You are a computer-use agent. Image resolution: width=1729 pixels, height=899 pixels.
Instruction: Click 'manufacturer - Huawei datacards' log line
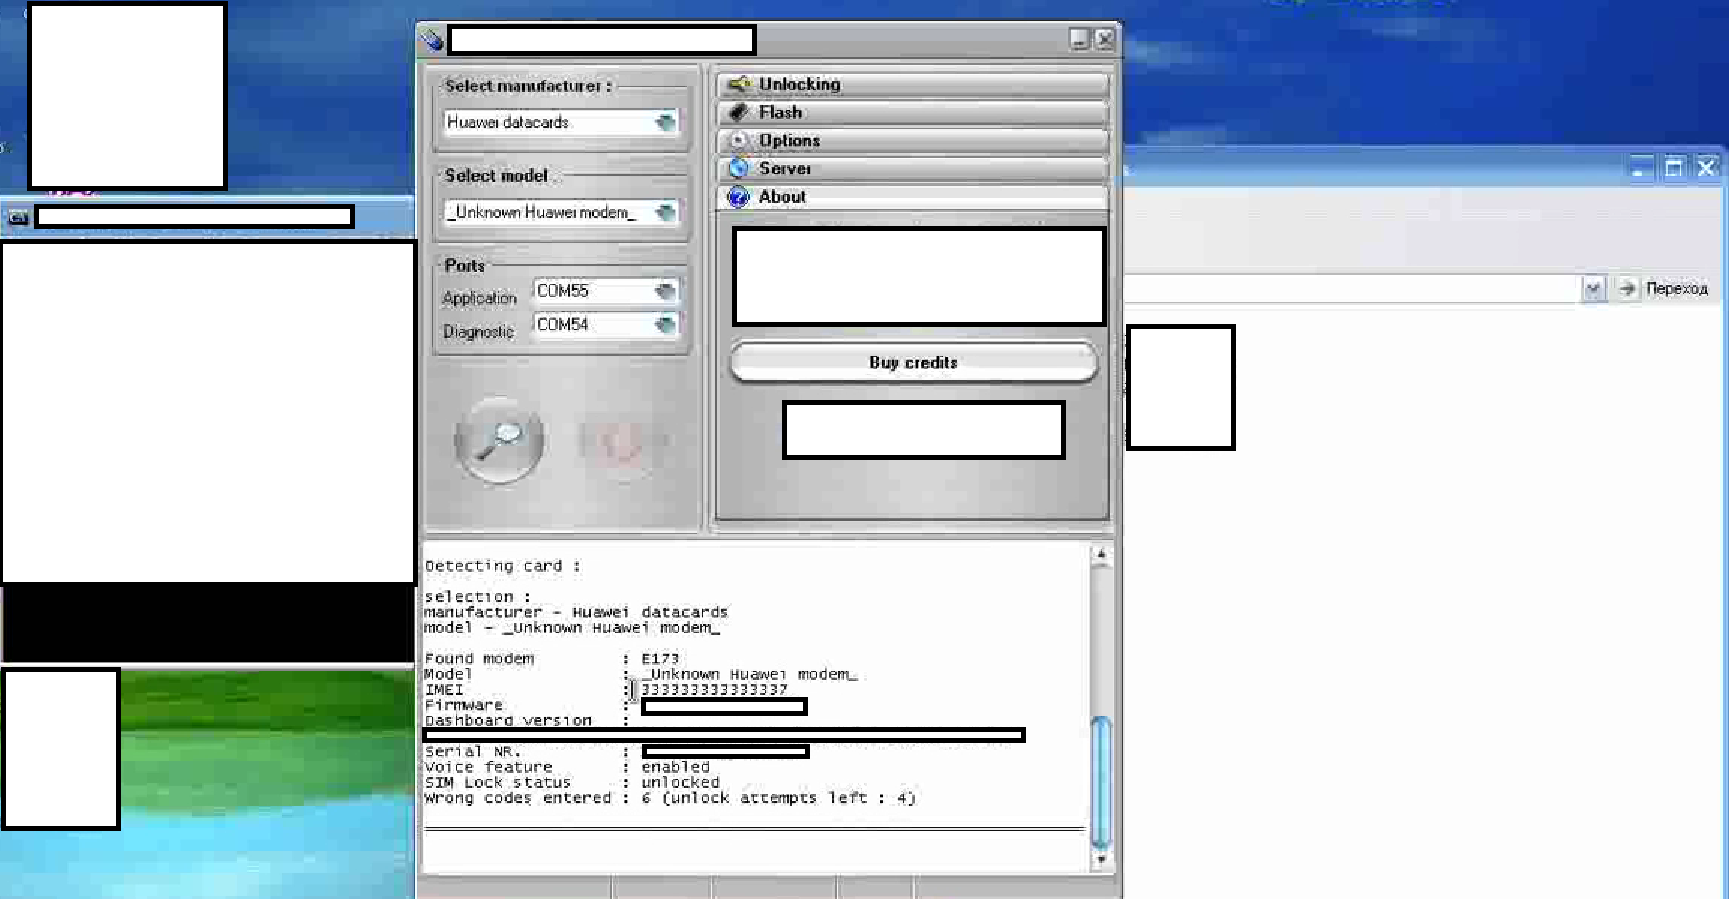tap(576, 612)
